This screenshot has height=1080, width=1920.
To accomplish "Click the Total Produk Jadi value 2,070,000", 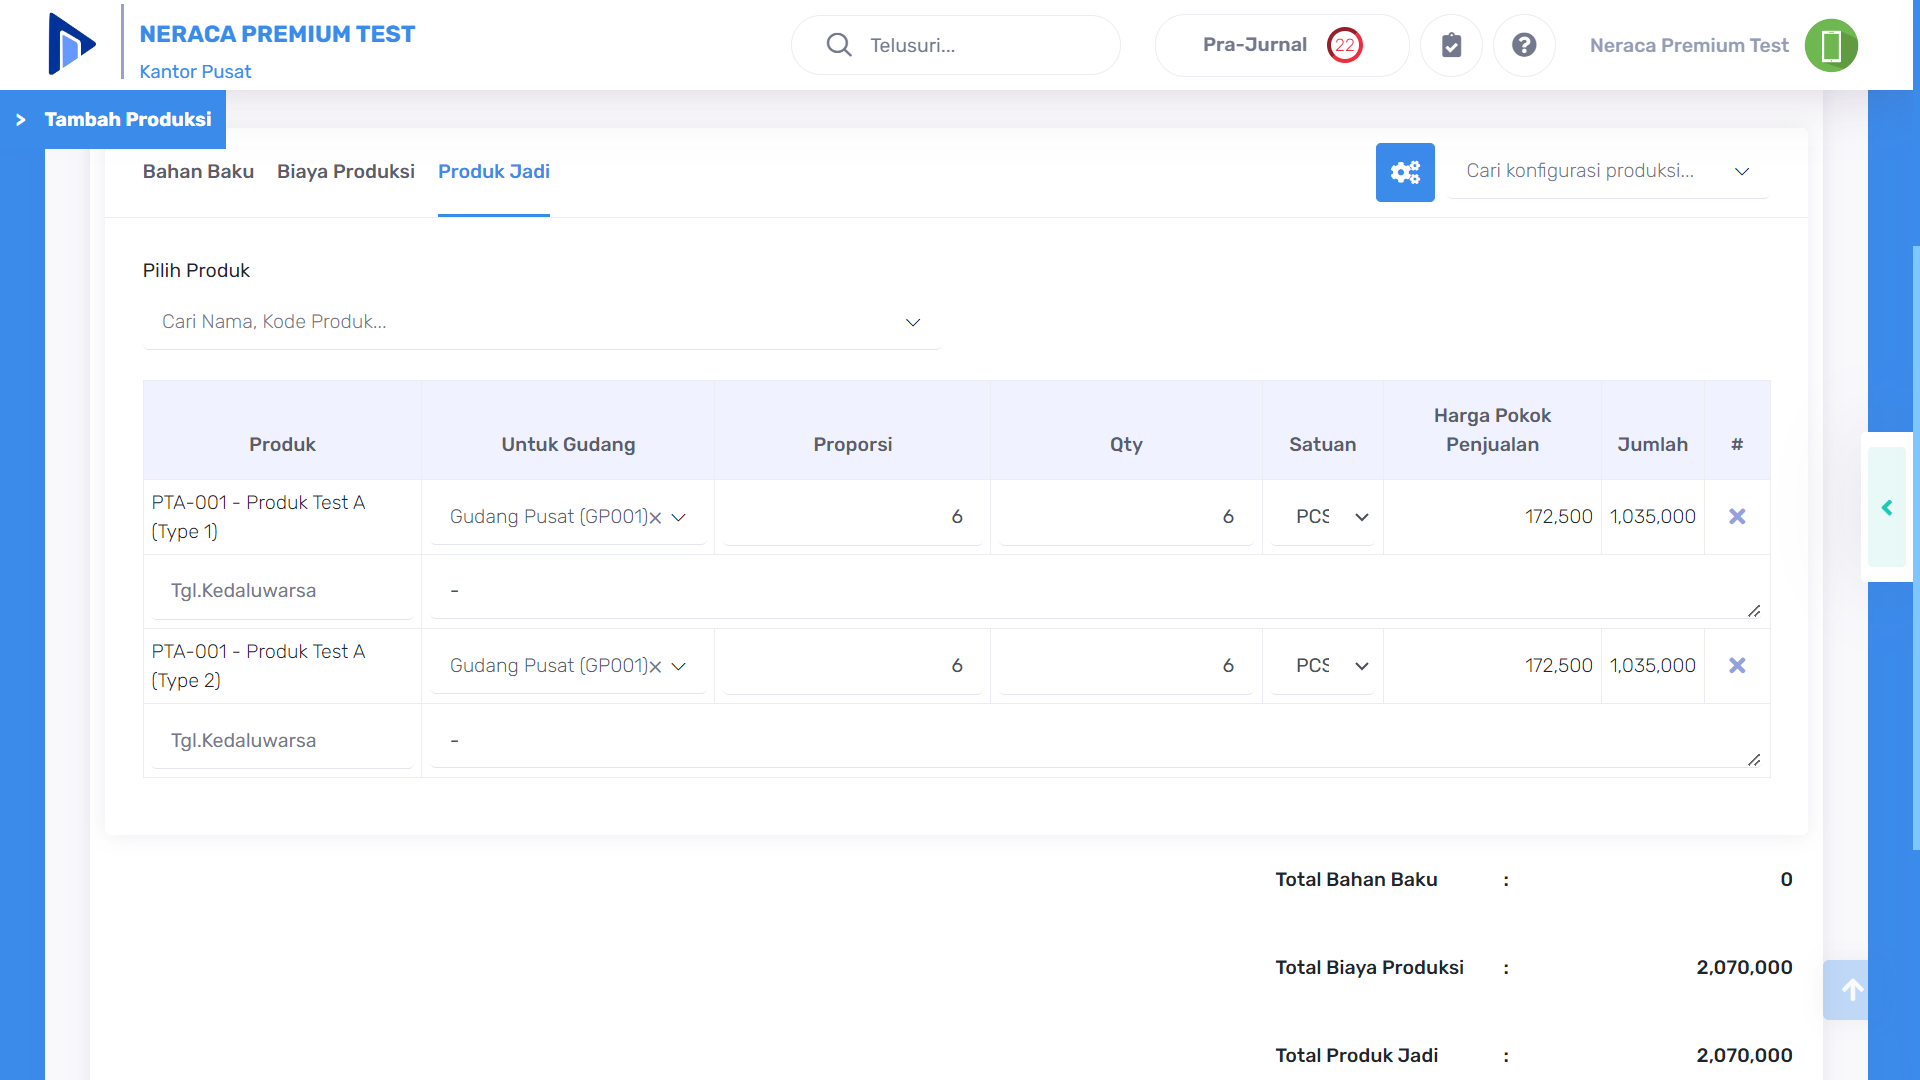I will click(x=1744, y=1056).
